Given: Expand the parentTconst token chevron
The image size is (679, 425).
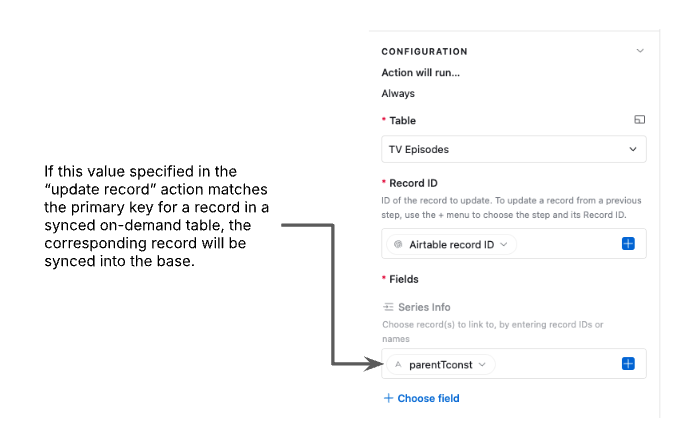Looking at the screenshot, I should coord(482,365).
